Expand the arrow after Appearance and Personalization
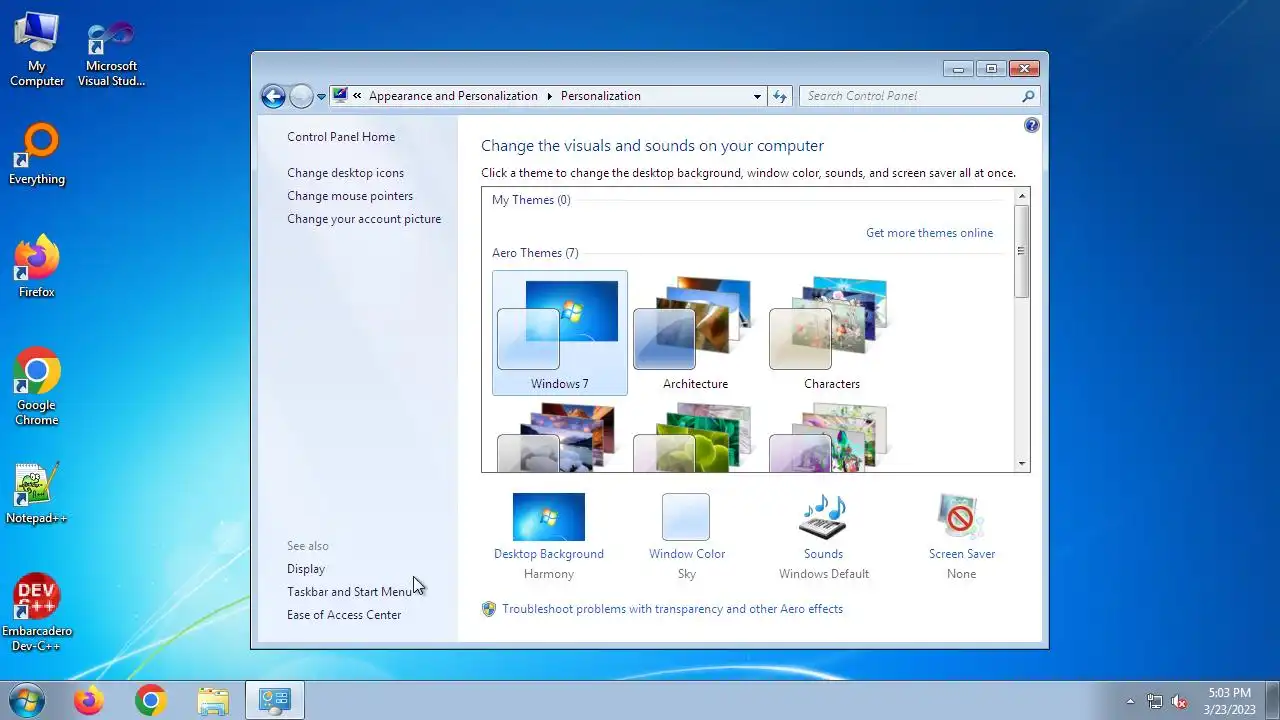The image size is (1280, 720). click(x=549, y=96)
